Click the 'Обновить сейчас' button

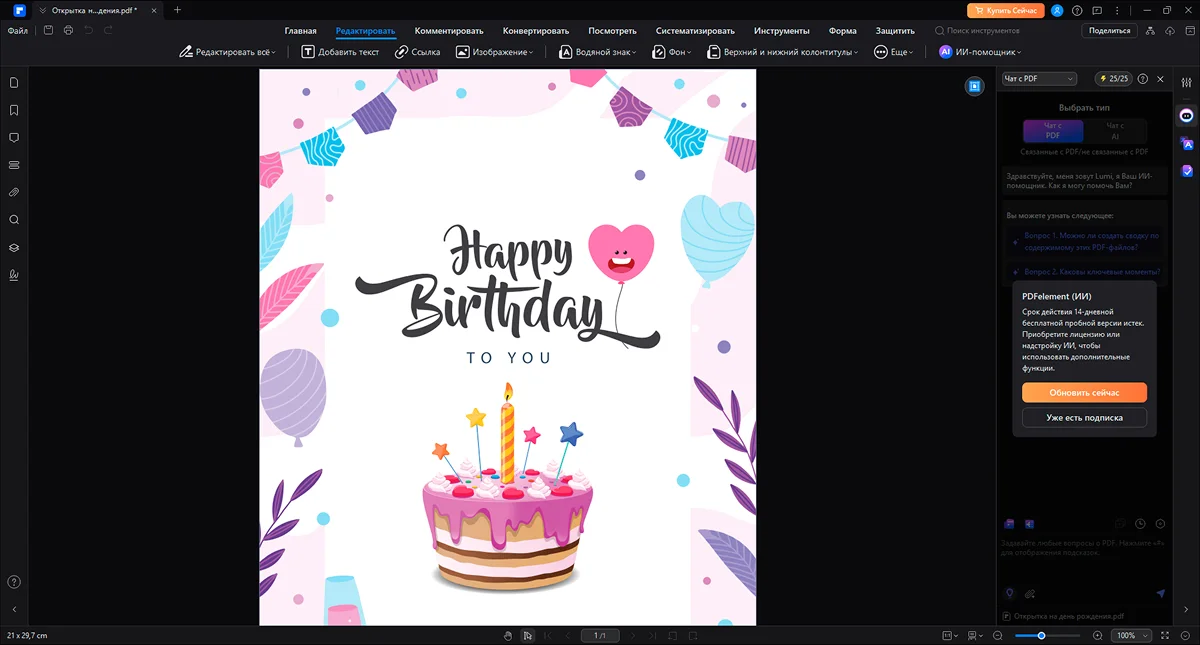tap(1084, 393)
